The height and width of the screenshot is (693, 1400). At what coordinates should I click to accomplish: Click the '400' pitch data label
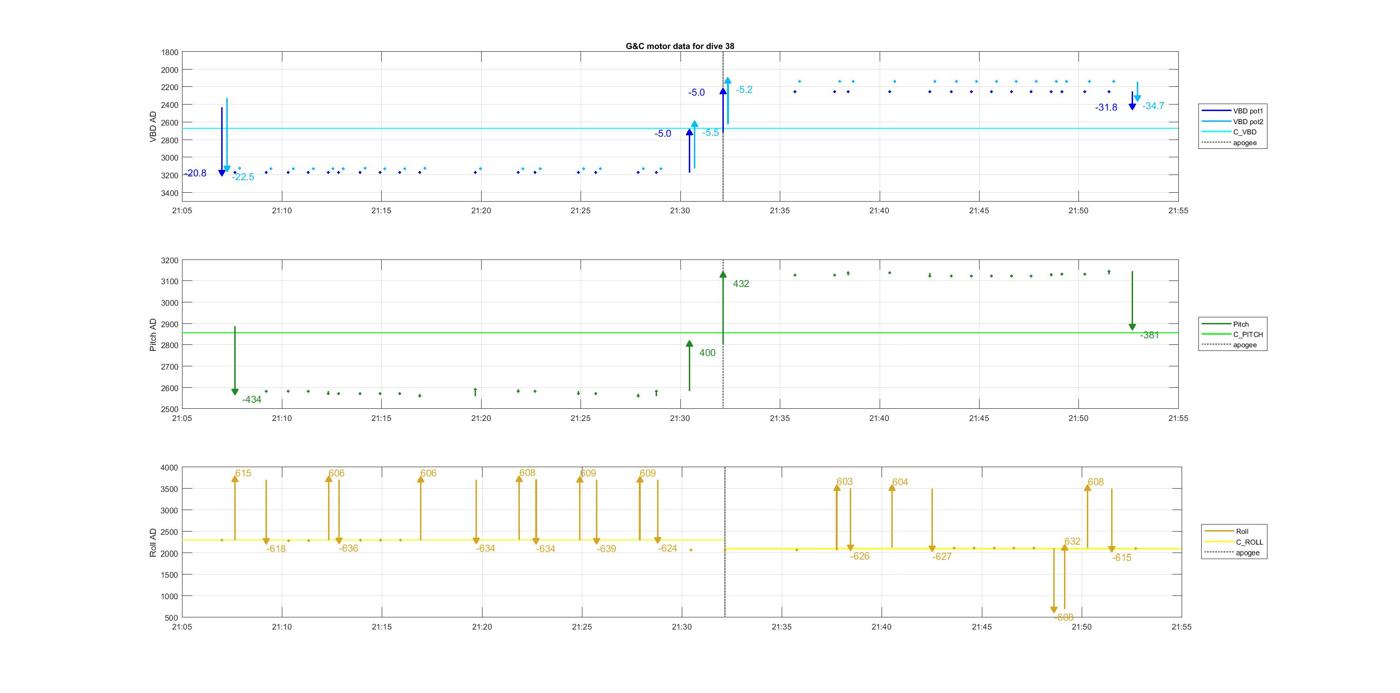pyautogui.click(x=707, y=353)
